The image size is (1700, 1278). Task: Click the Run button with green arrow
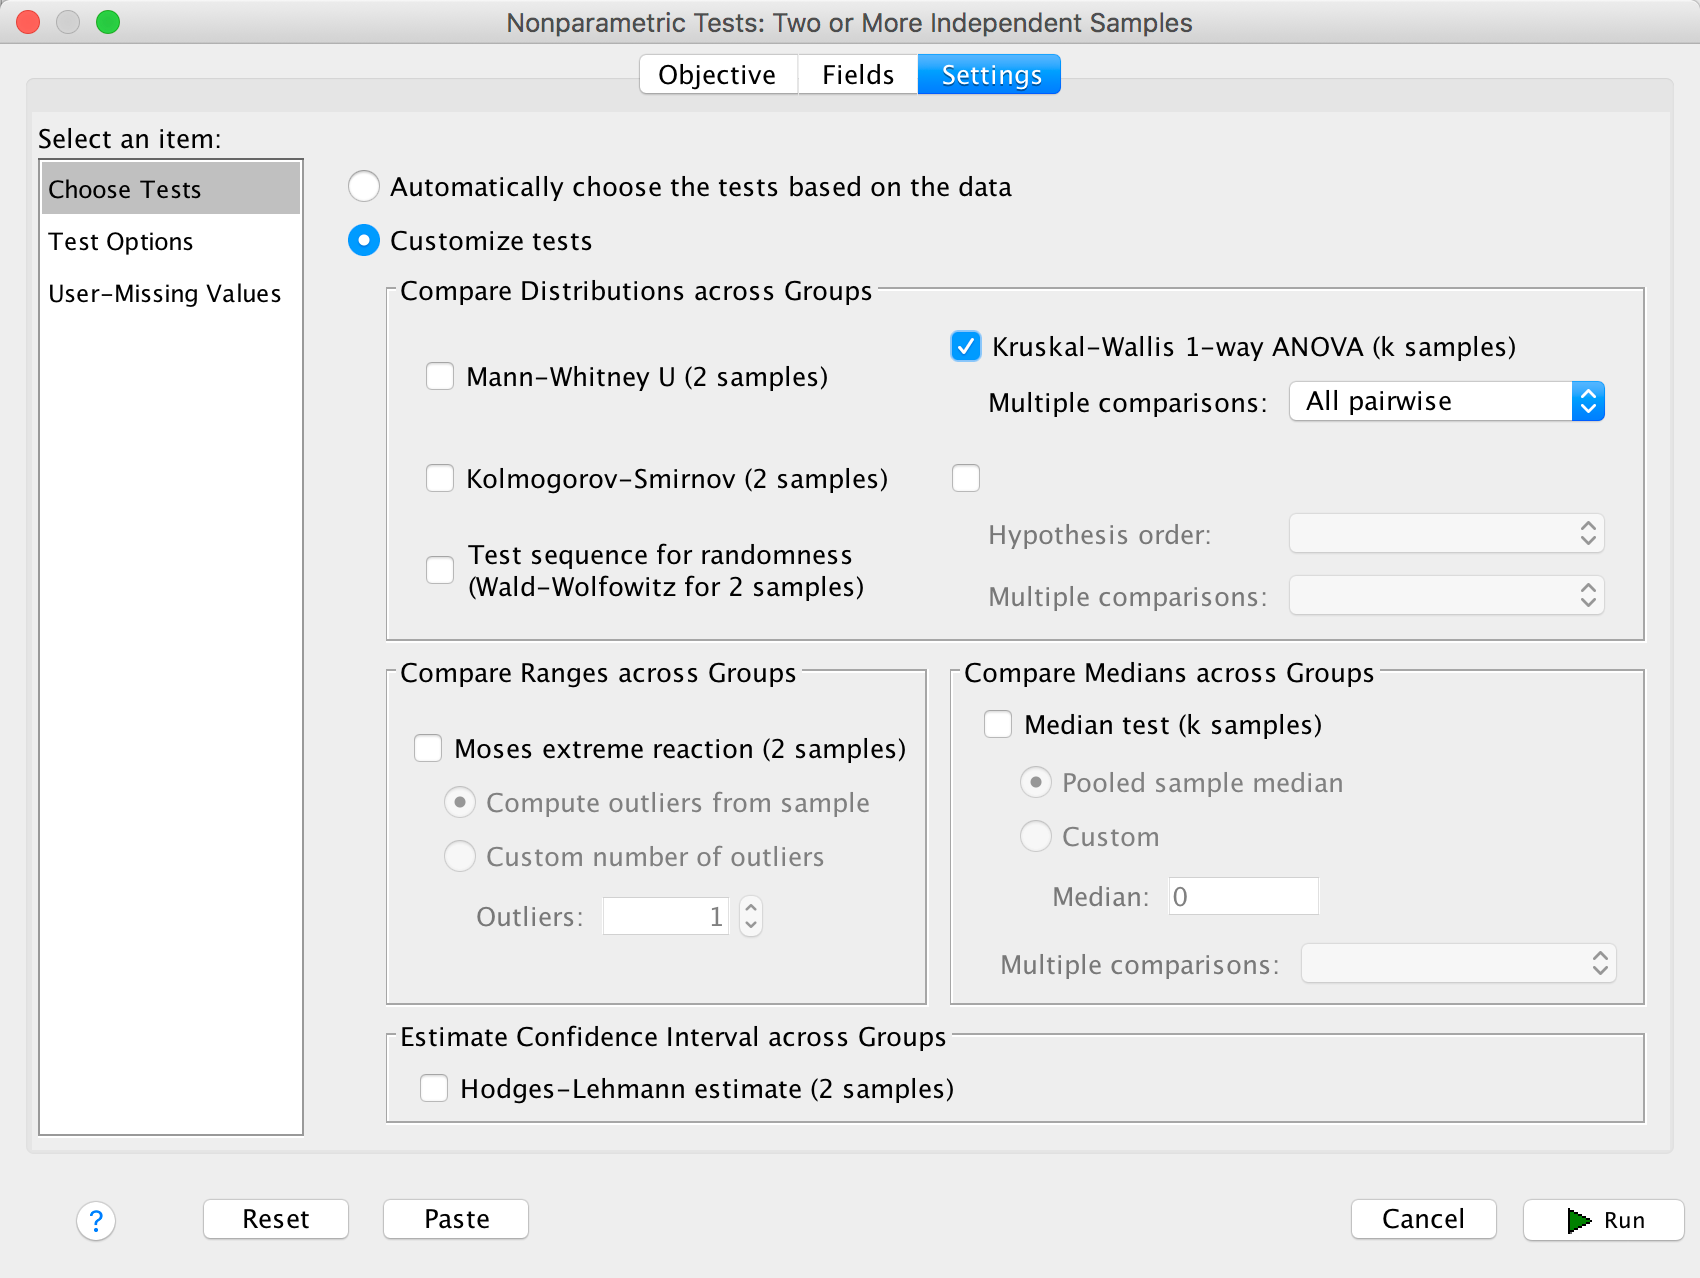1603,1220
